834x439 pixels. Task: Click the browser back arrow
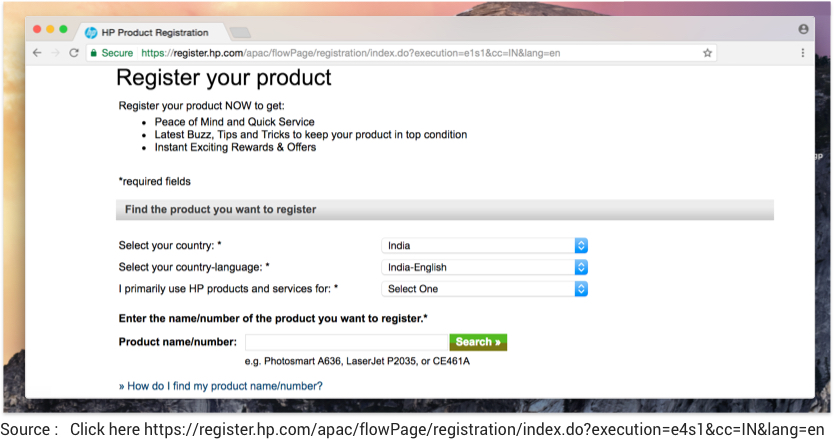pyautogui.click(x=37, y=53)
